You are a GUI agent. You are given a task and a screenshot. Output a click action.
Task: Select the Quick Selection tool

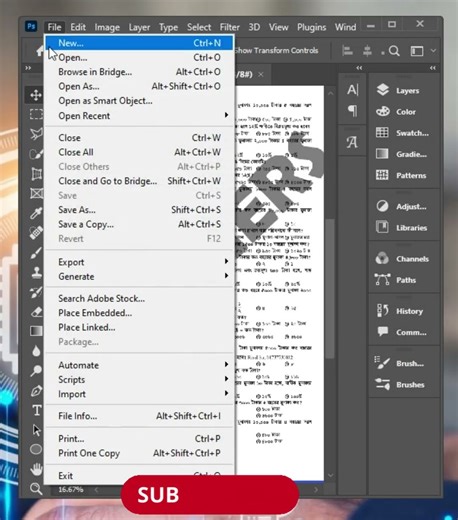click(x=36, y=154)
